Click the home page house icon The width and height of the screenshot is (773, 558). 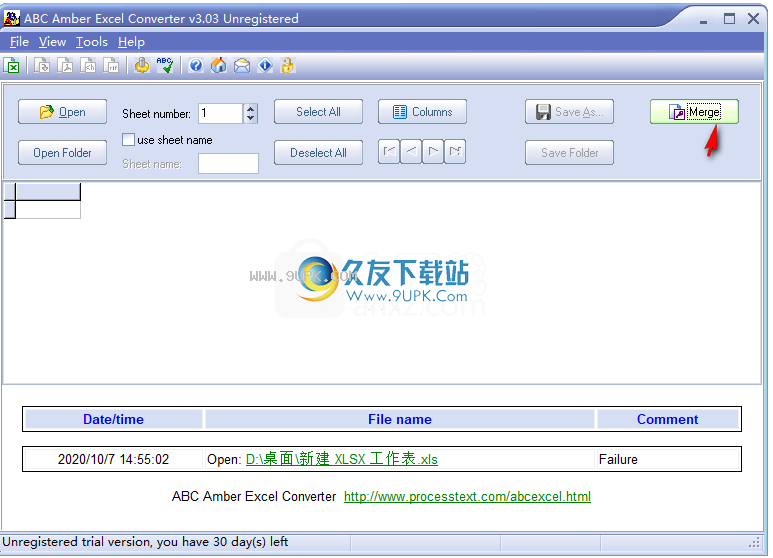point(219,65)
